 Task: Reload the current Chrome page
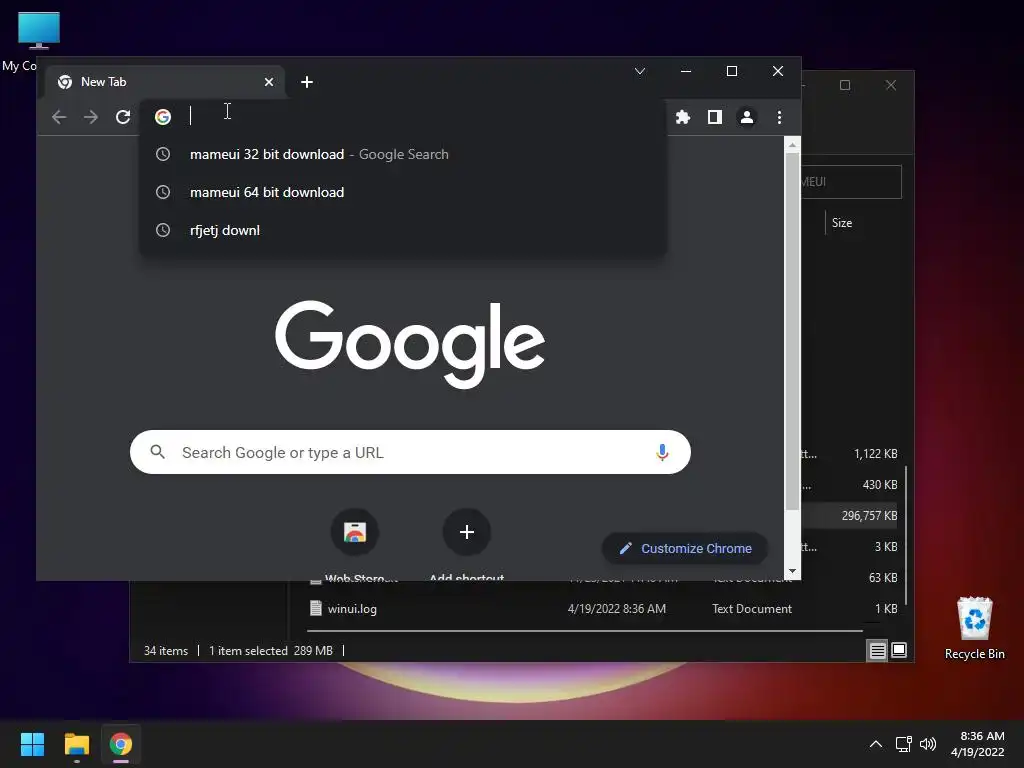click(123, 117)
